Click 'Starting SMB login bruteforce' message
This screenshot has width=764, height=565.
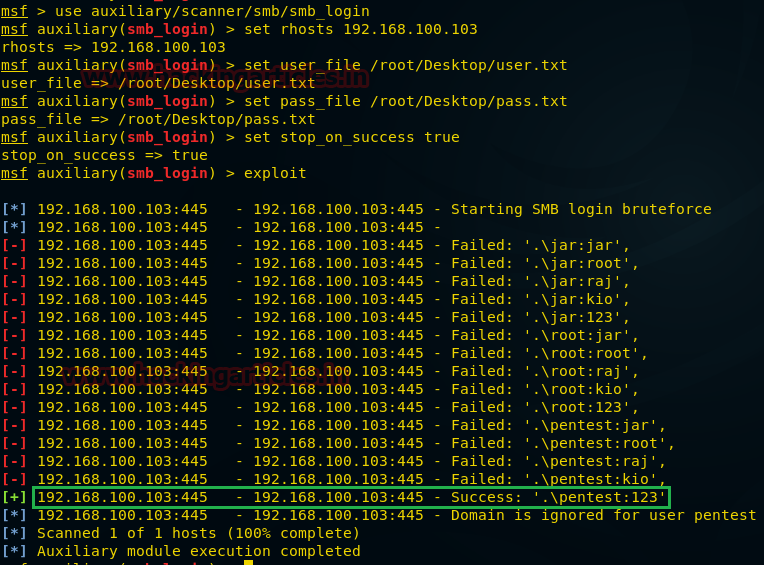pos(581,209)
